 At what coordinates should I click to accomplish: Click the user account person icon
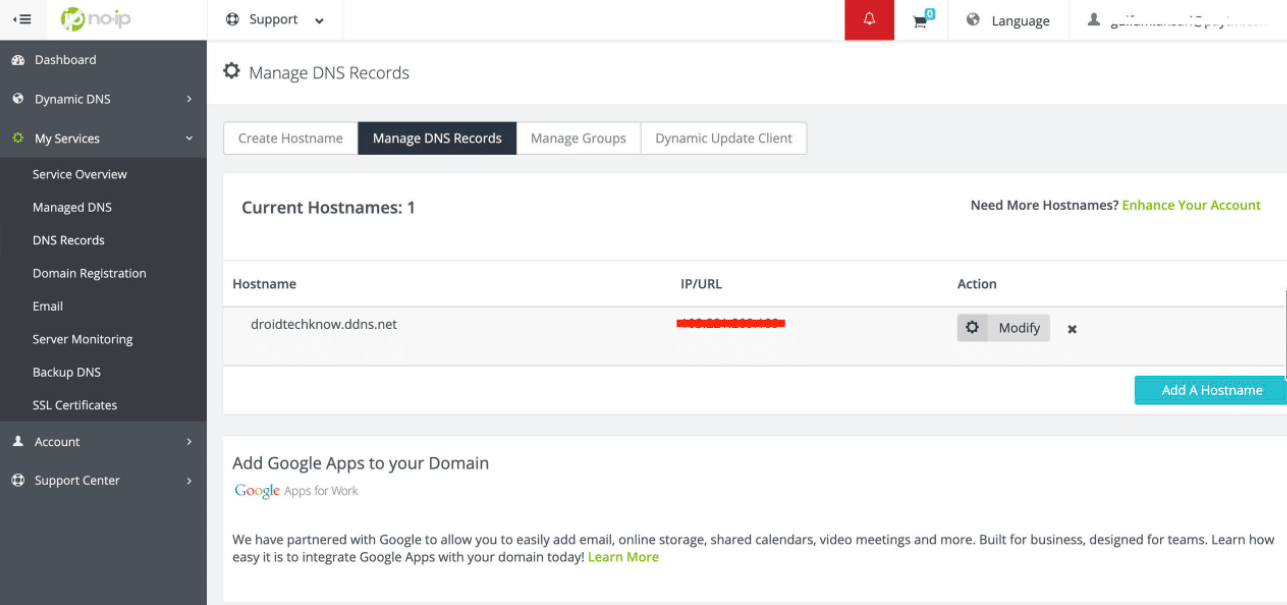[x=1093, y=18]
